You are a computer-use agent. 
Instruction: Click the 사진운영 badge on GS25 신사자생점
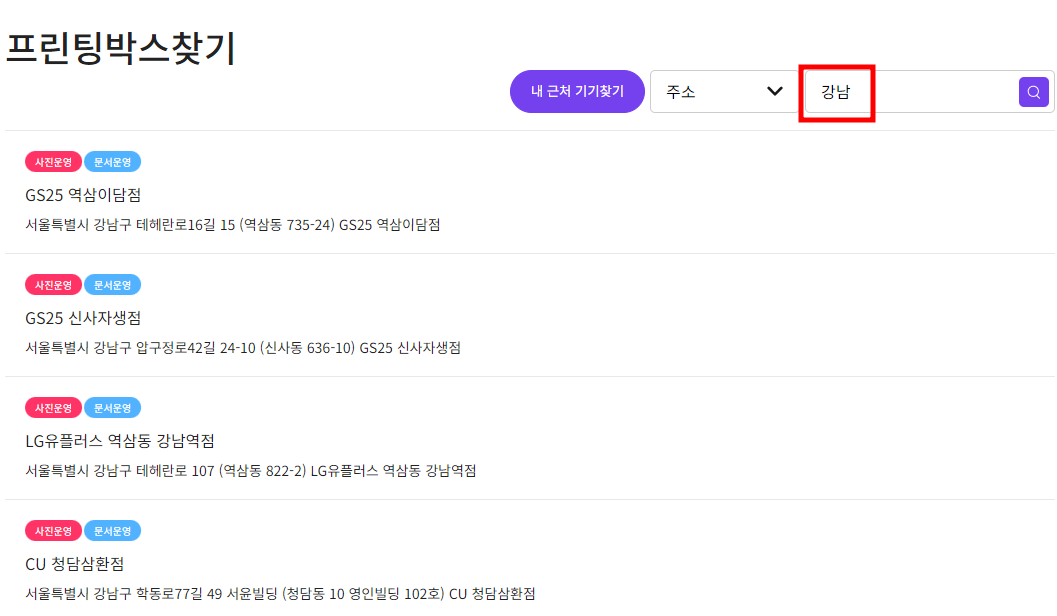53,284
